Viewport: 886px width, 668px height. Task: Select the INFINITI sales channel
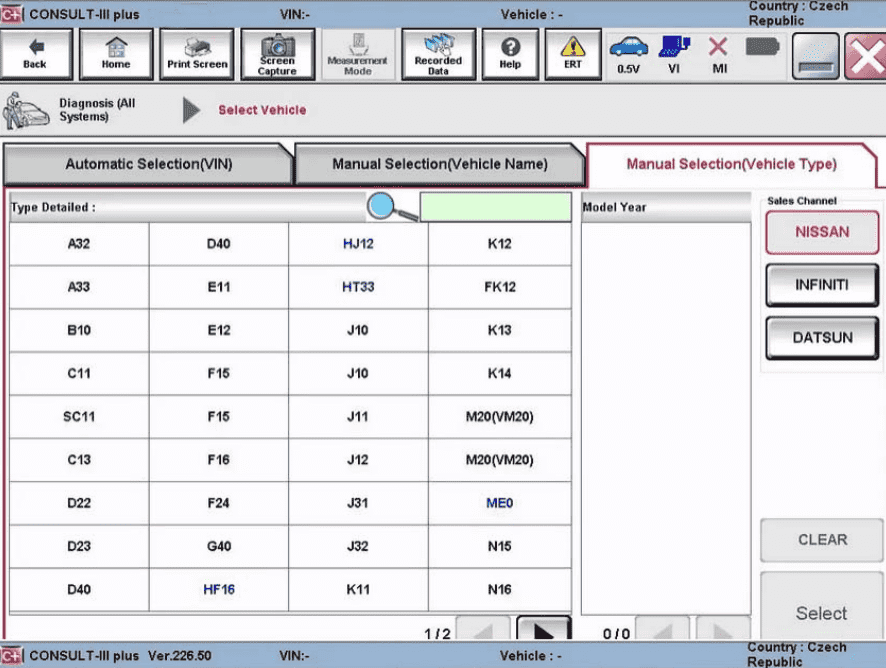pos(822,285)
